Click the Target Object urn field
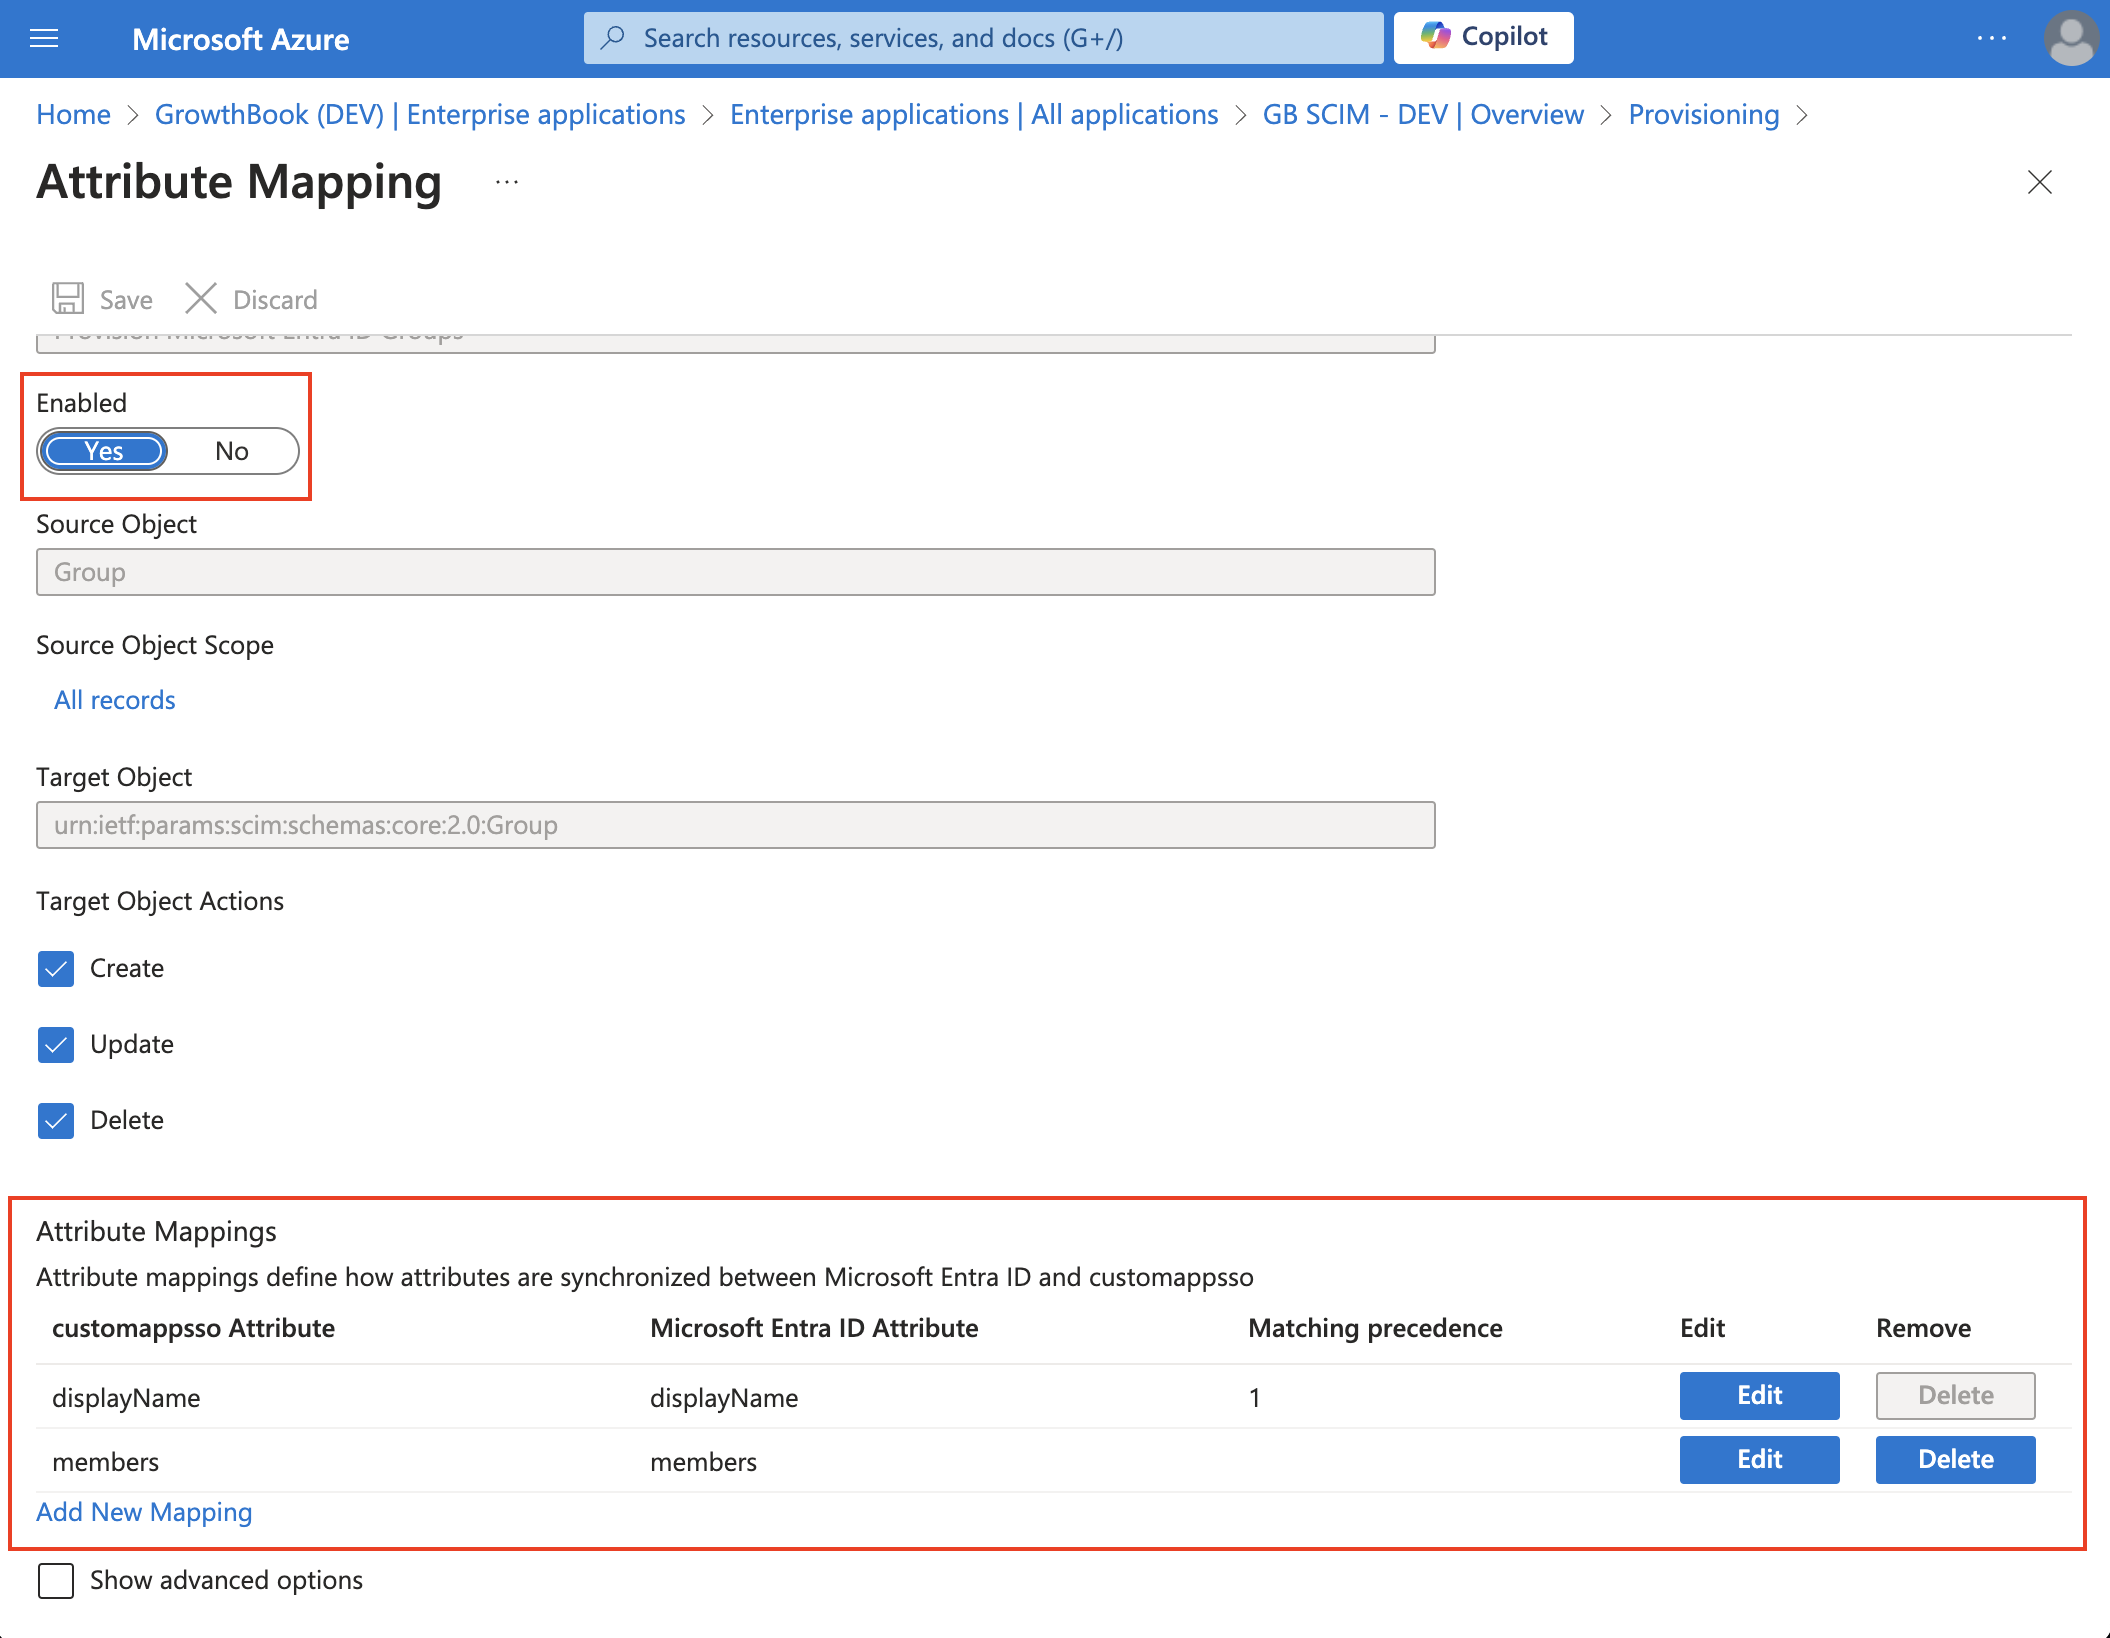Viewport: 2110px width, 1638px height. [x=736, y=825]
